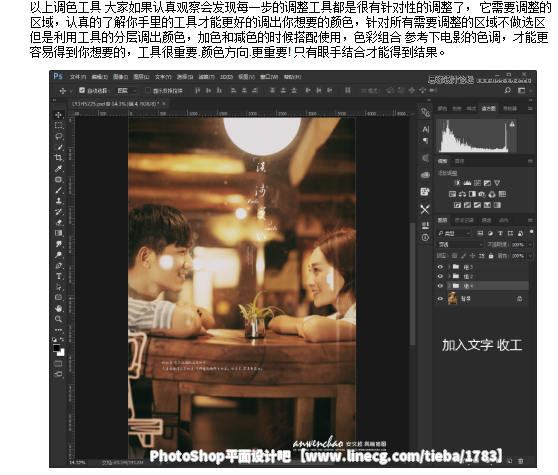Open the 3D menu
The width and height of the screenshot is (558, 475).
tap(226, 77)
